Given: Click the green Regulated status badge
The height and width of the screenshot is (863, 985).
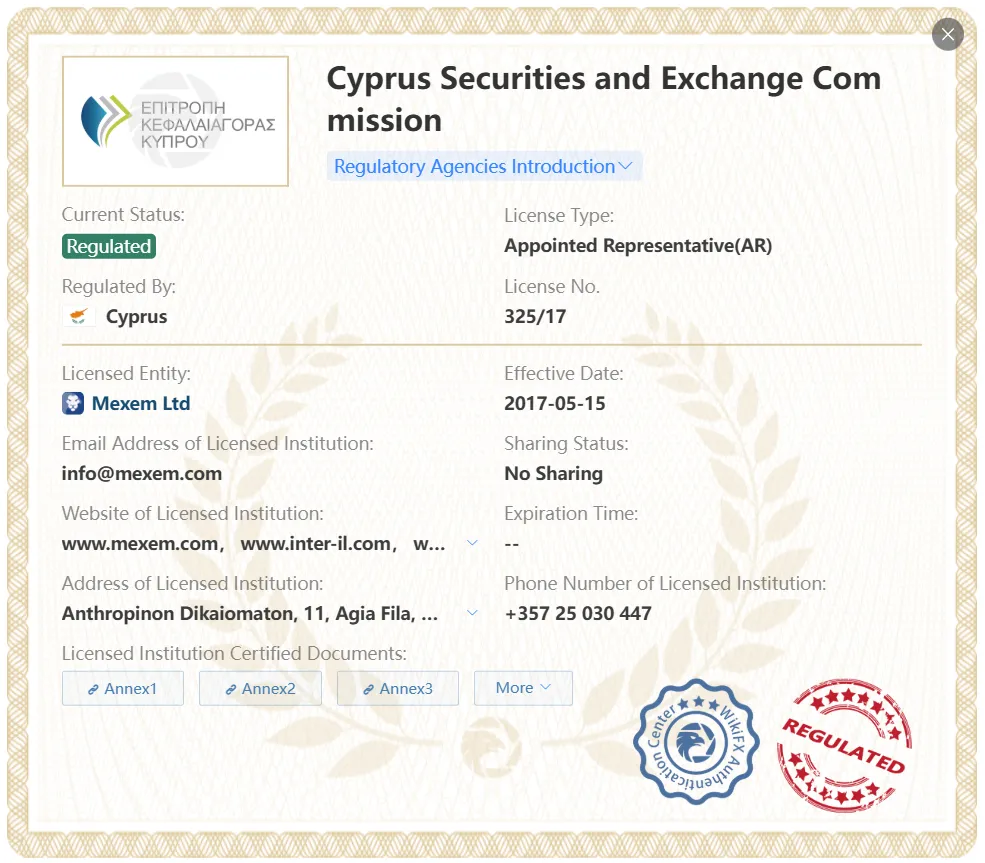Looking at the screenshot, I should point(109,246).
